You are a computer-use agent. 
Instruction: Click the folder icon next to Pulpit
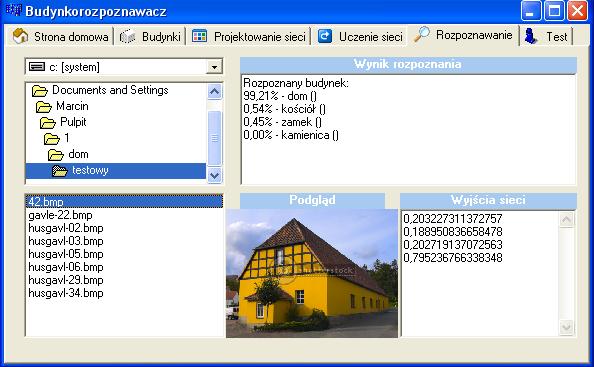(x=48, y=123)
